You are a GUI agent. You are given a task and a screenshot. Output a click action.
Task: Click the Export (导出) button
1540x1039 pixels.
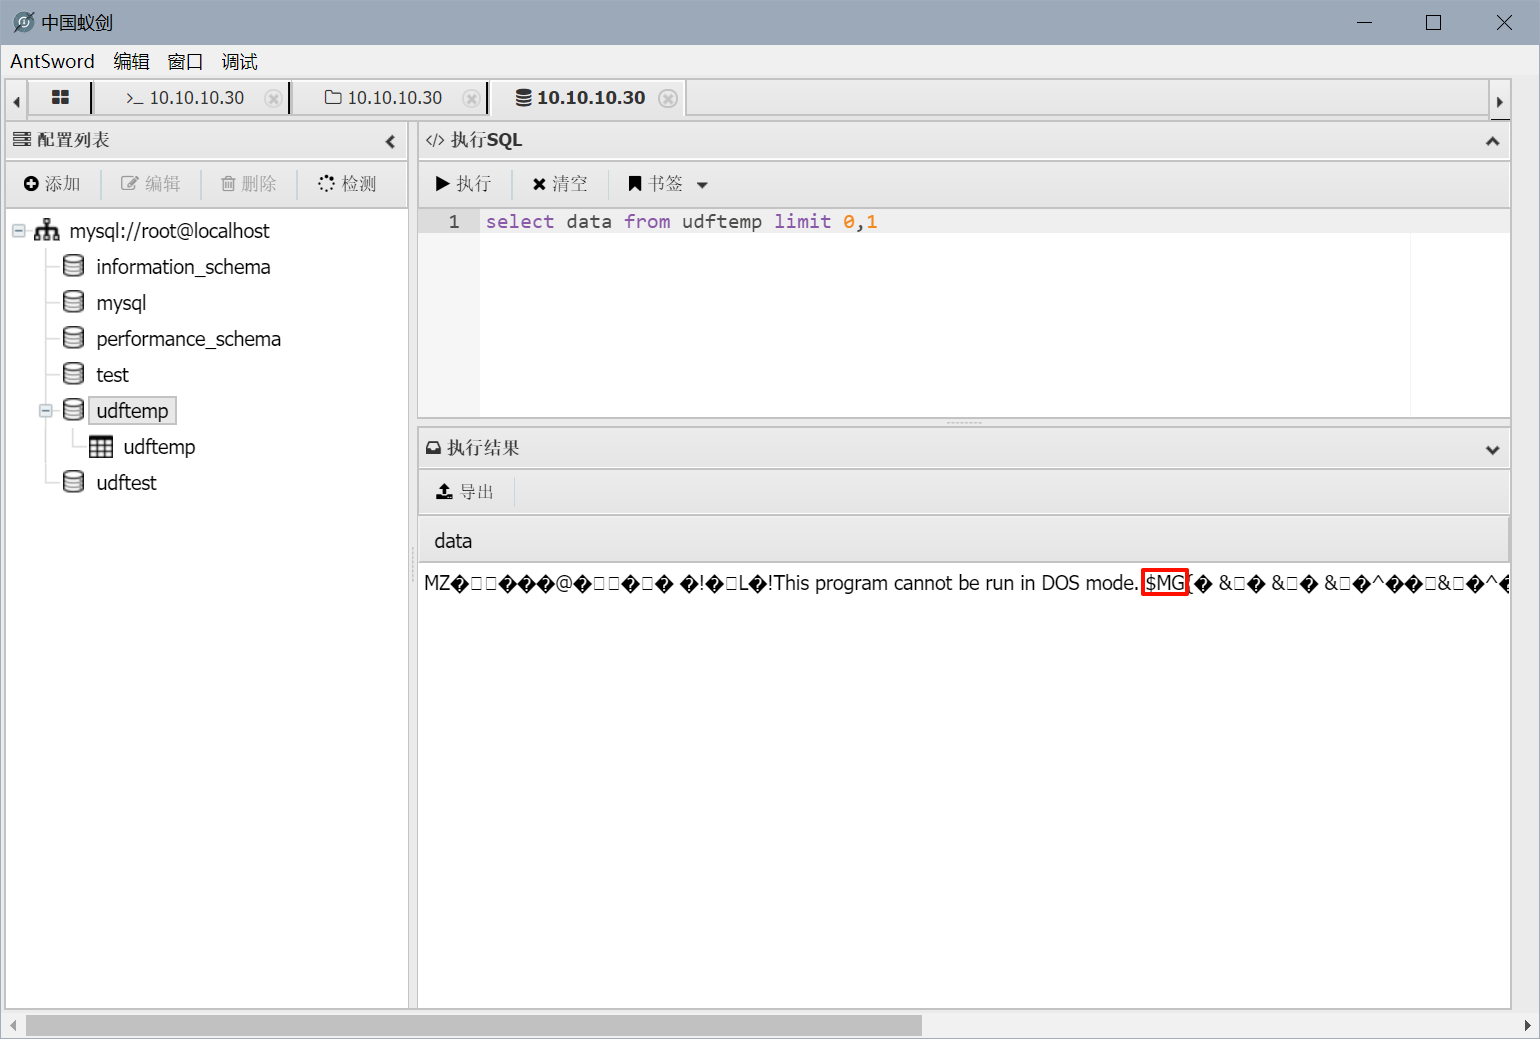coord(466,492)
